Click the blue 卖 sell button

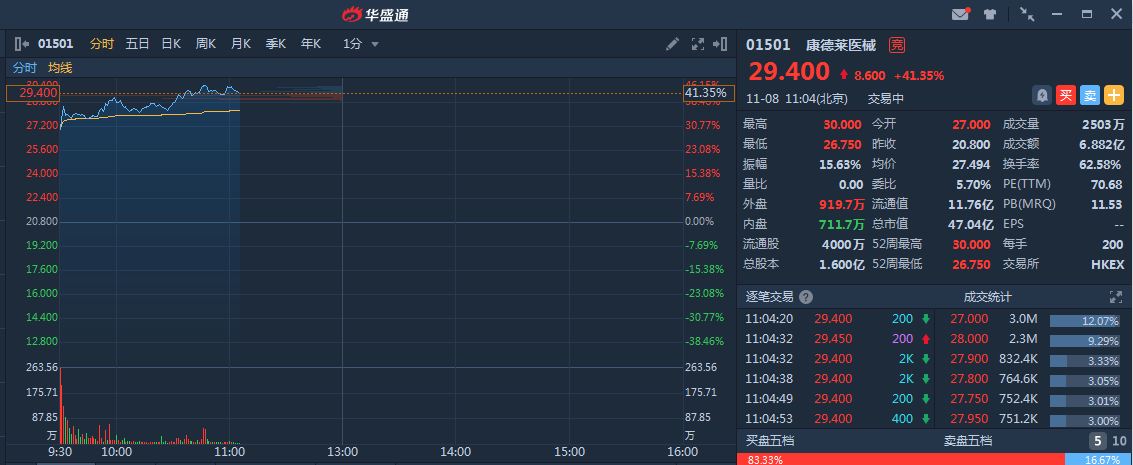pyautogui.click(x=1090, y=95)
